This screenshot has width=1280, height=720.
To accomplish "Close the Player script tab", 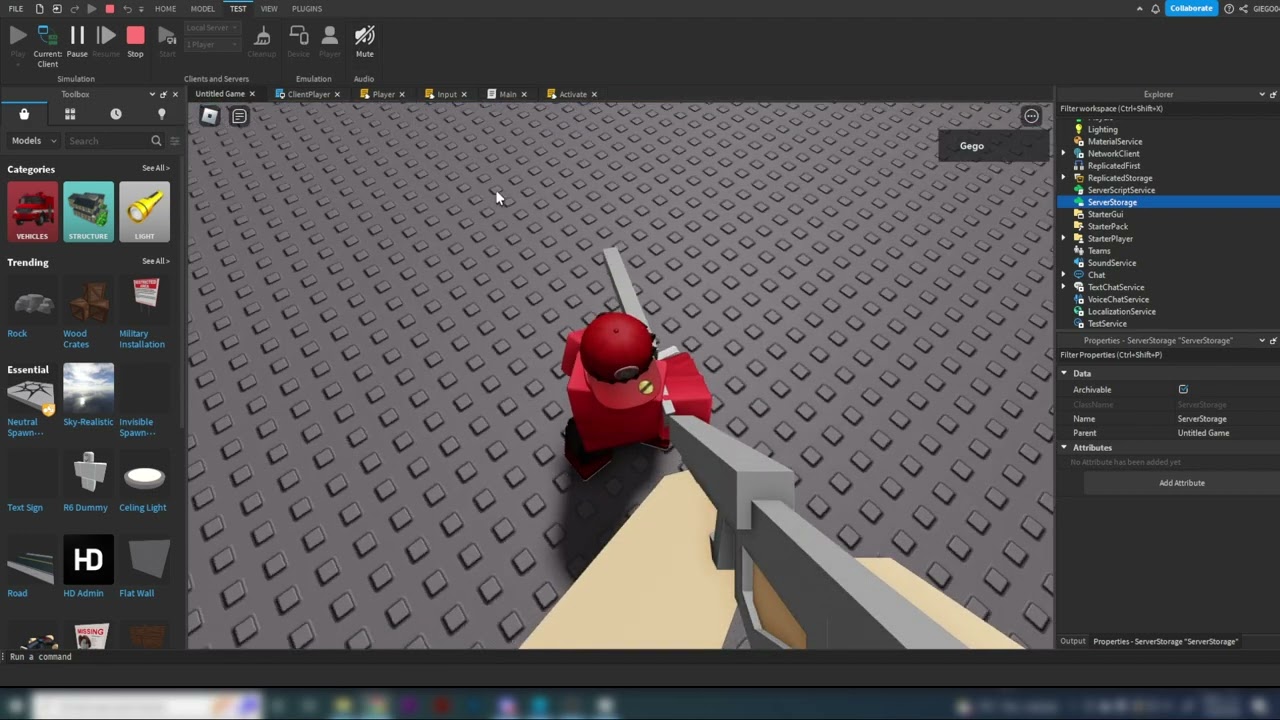I will point(402,94).
